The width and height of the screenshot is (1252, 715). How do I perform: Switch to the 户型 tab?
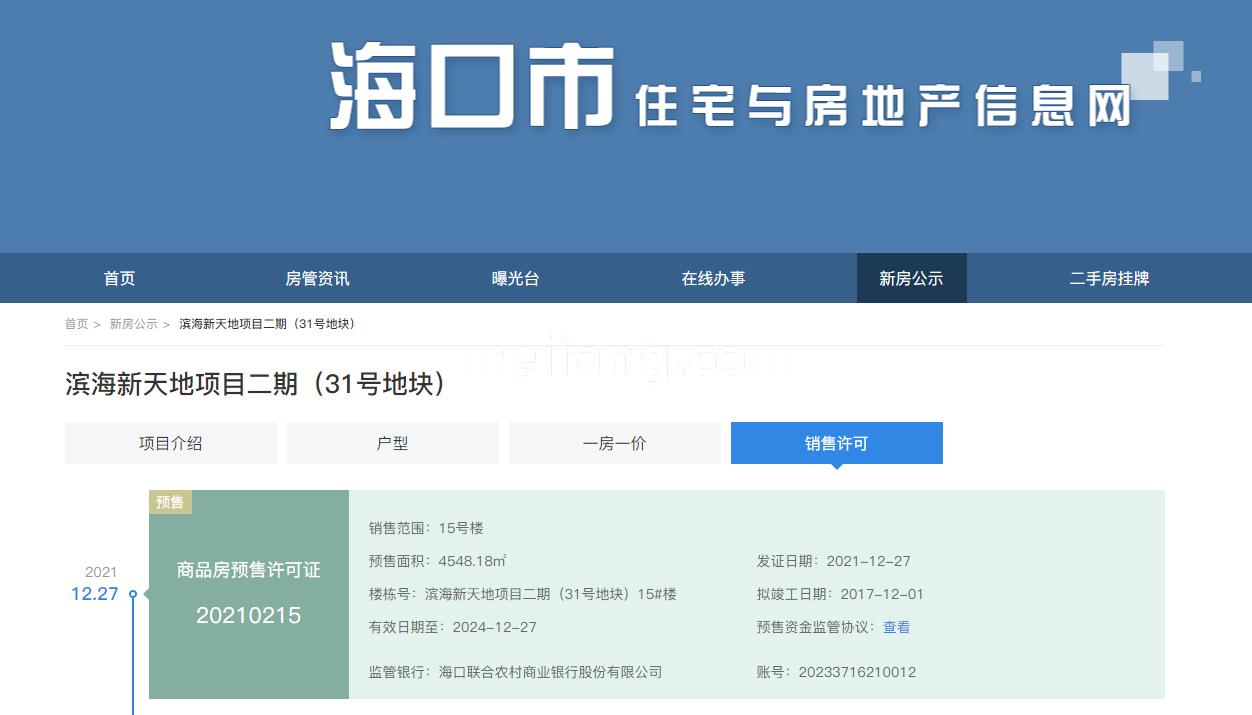pyautogui.click(x=393, y=443)
